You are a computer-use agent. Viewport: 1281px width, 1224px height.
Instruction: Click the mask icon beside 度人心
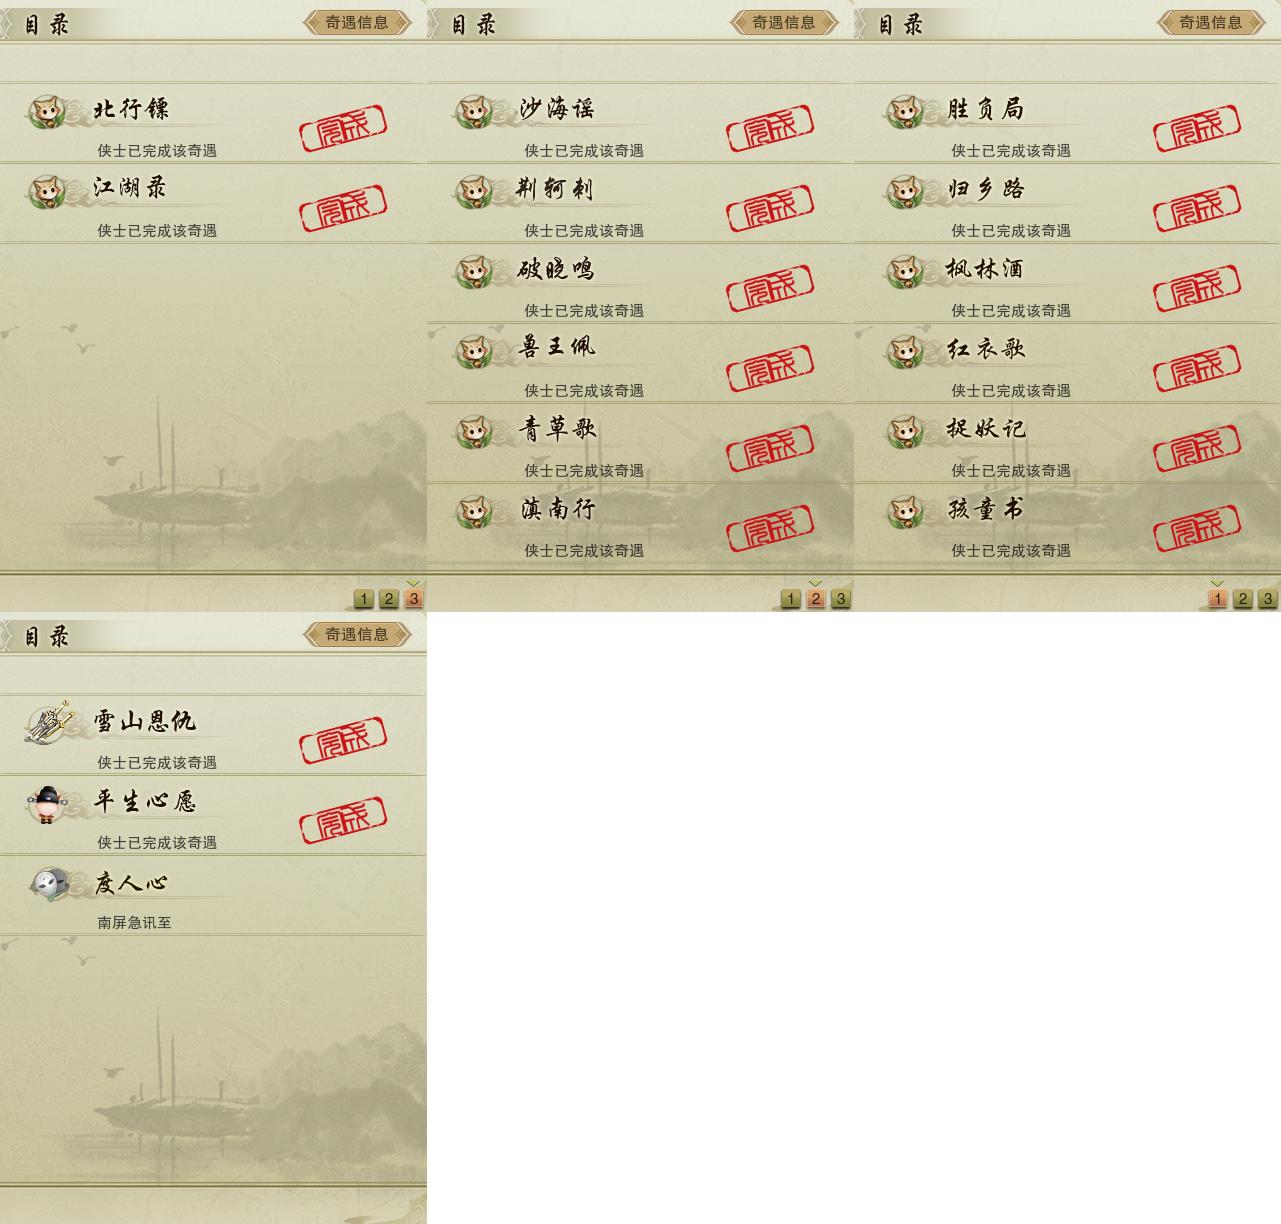coord(49,884)
